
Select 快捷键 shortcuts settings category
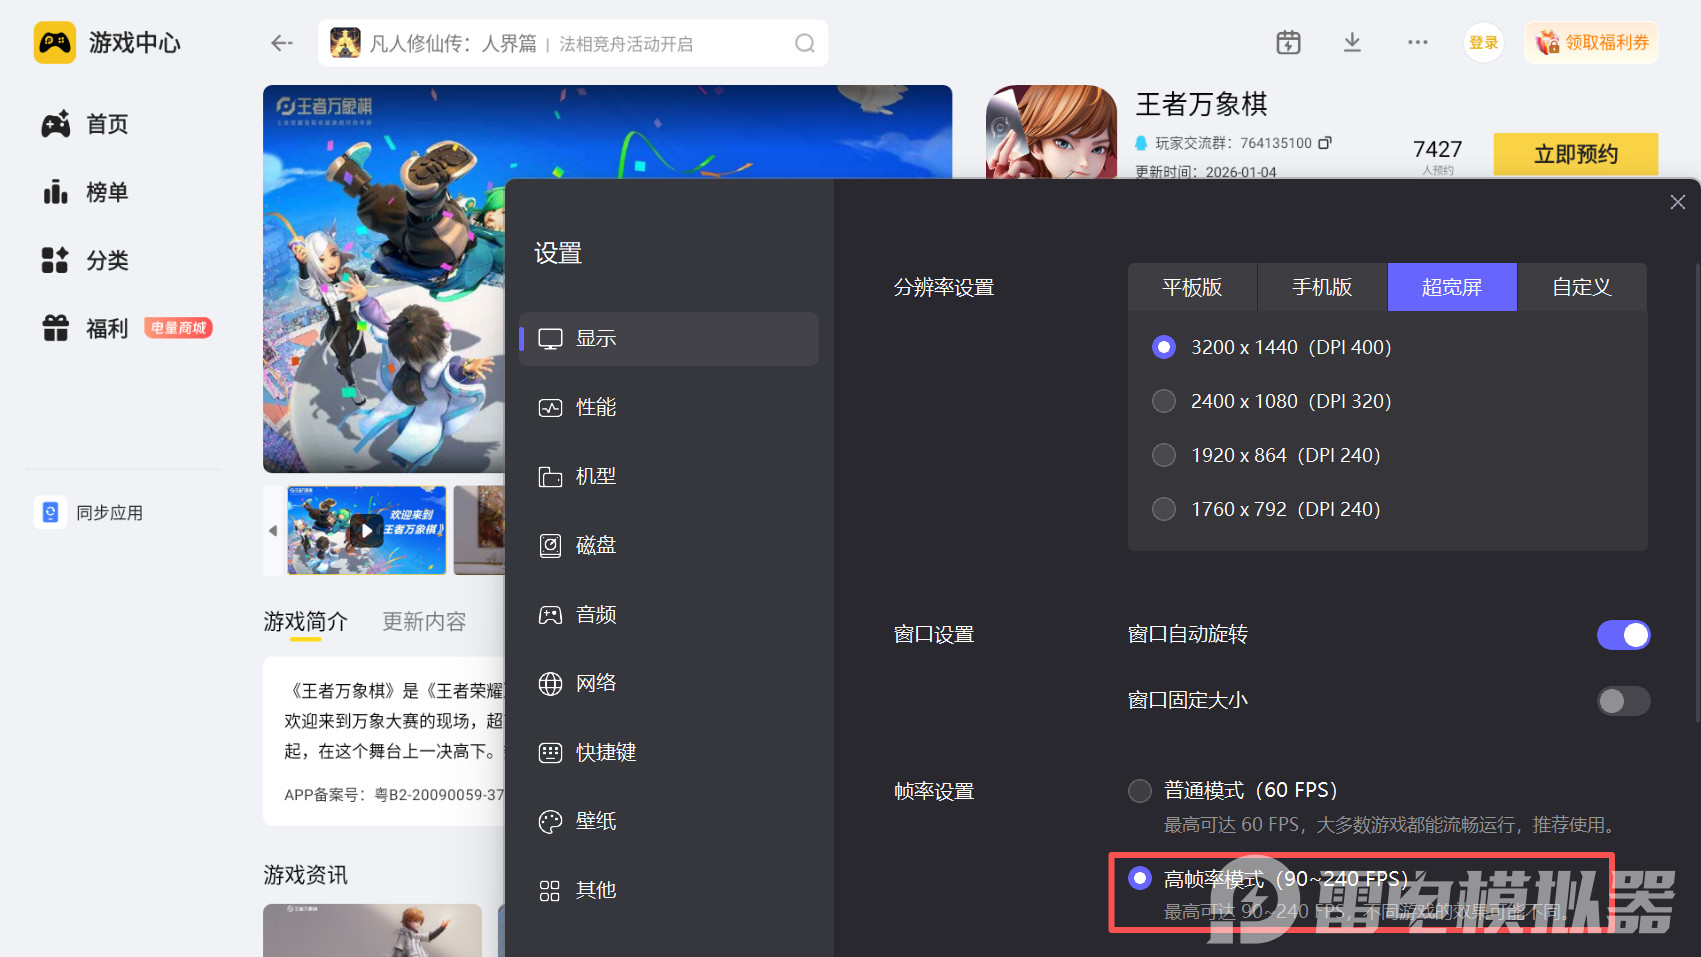click(669, 753)
